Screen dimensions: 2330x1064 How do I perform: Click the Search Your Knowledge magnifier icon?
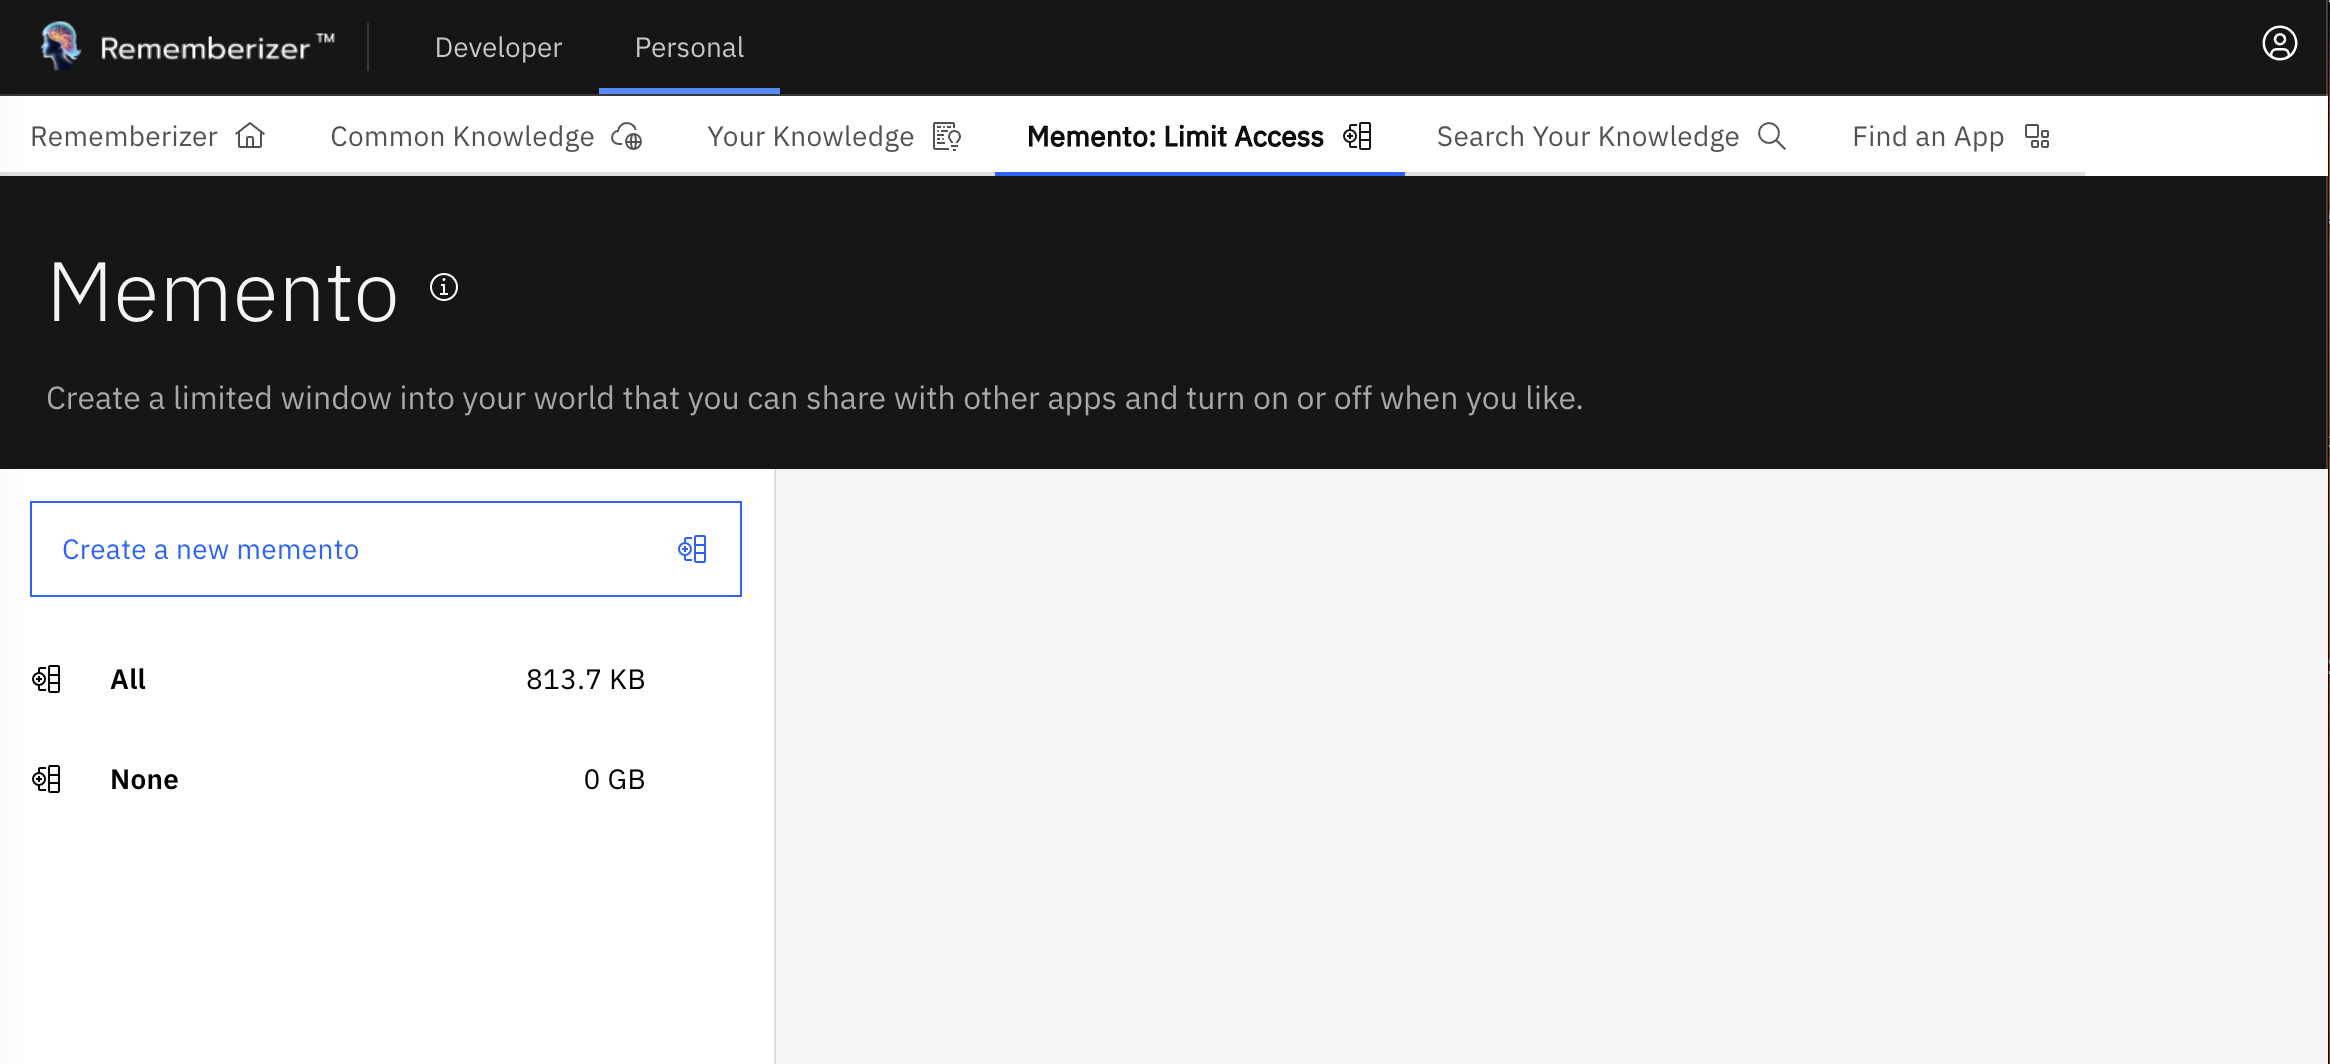(x=1771, y=136)
